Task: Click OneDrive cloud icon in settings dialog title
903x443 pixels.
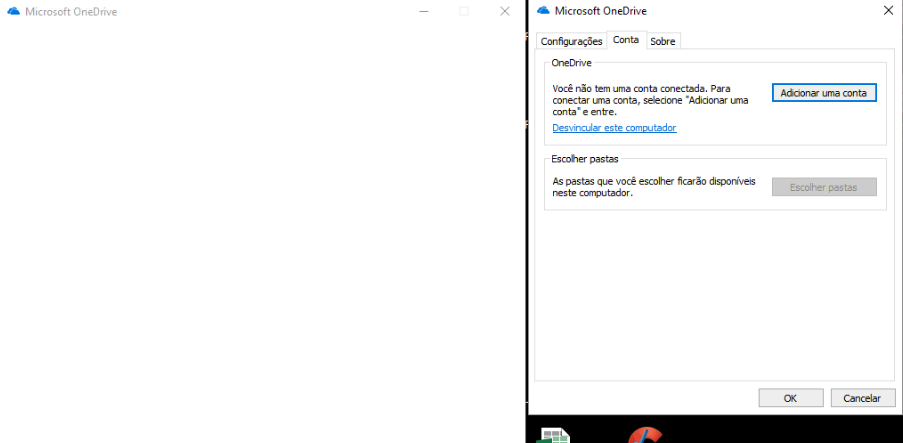Action: 542,10
